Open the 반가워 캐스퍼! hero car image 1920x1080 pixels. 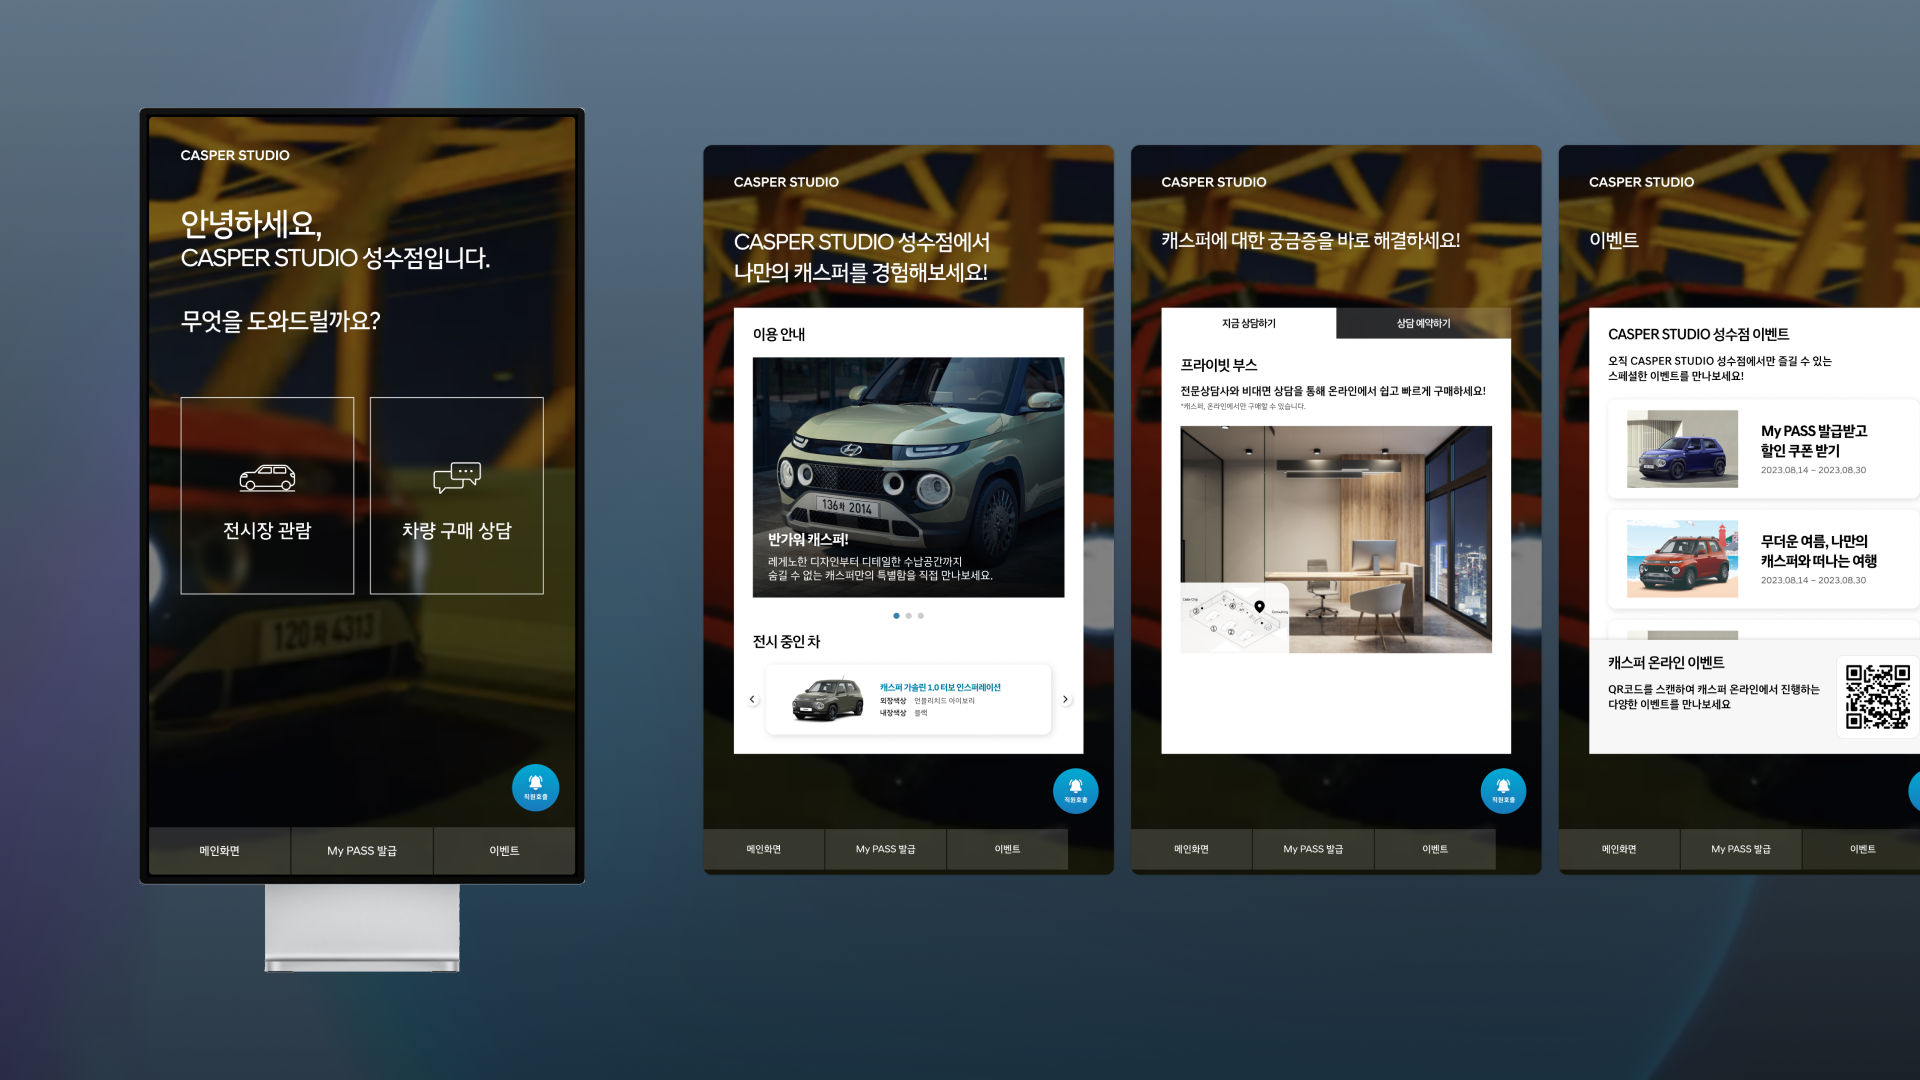908,477
